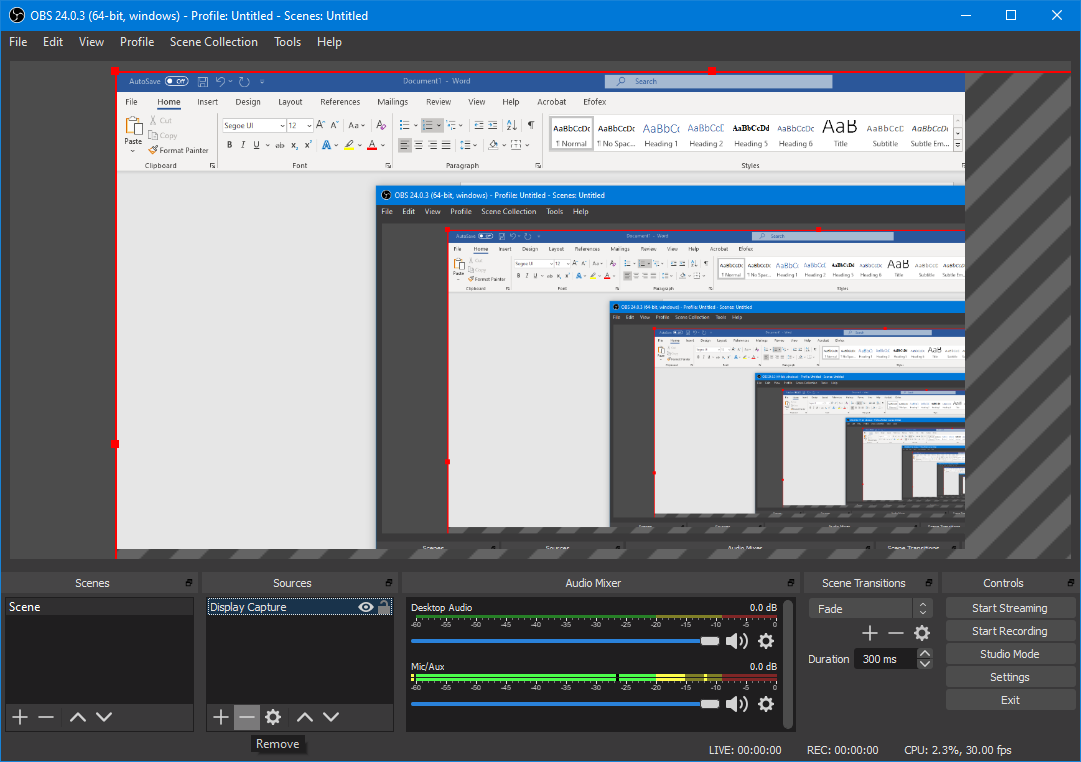Screen dimensions: 1081x762
Task: Click the Exit button in Controls
Action: (1010, 700)
